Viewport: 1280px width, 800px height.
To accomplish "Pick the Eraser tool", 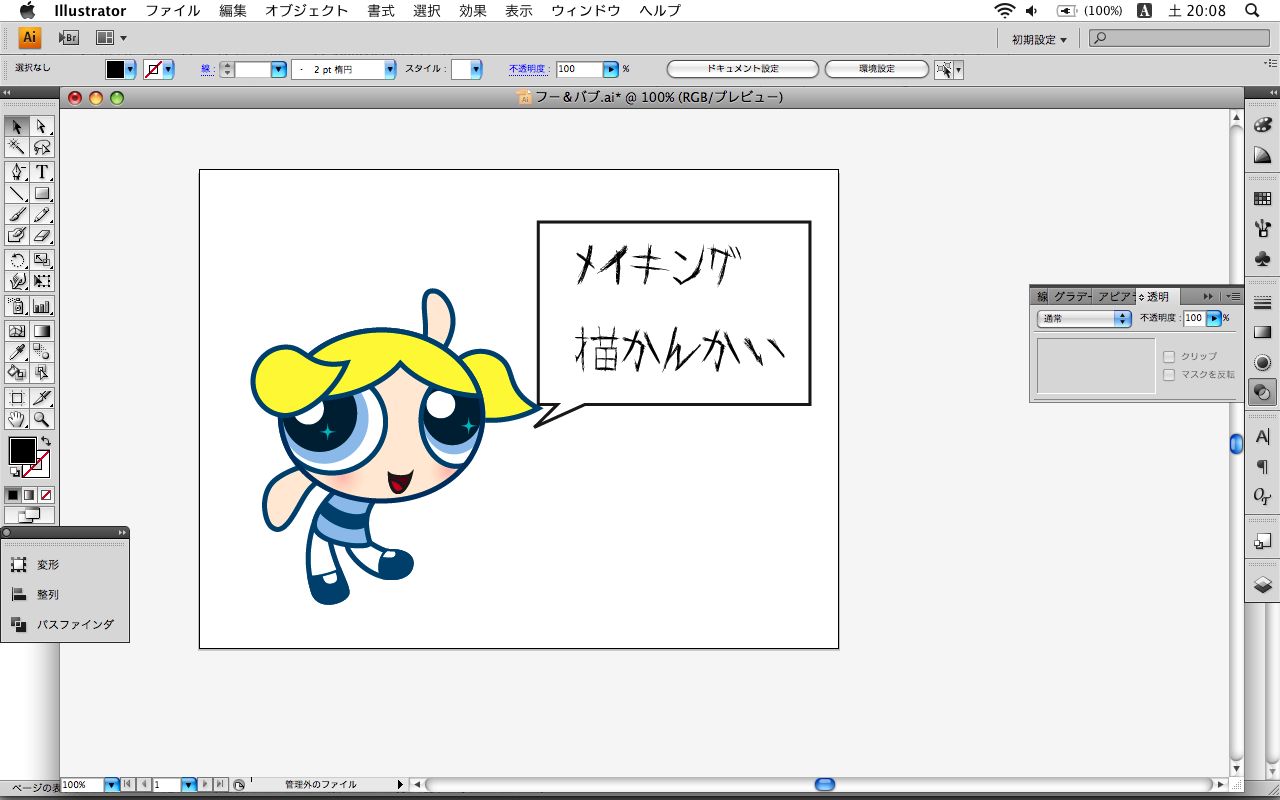I will click(42, 235).
